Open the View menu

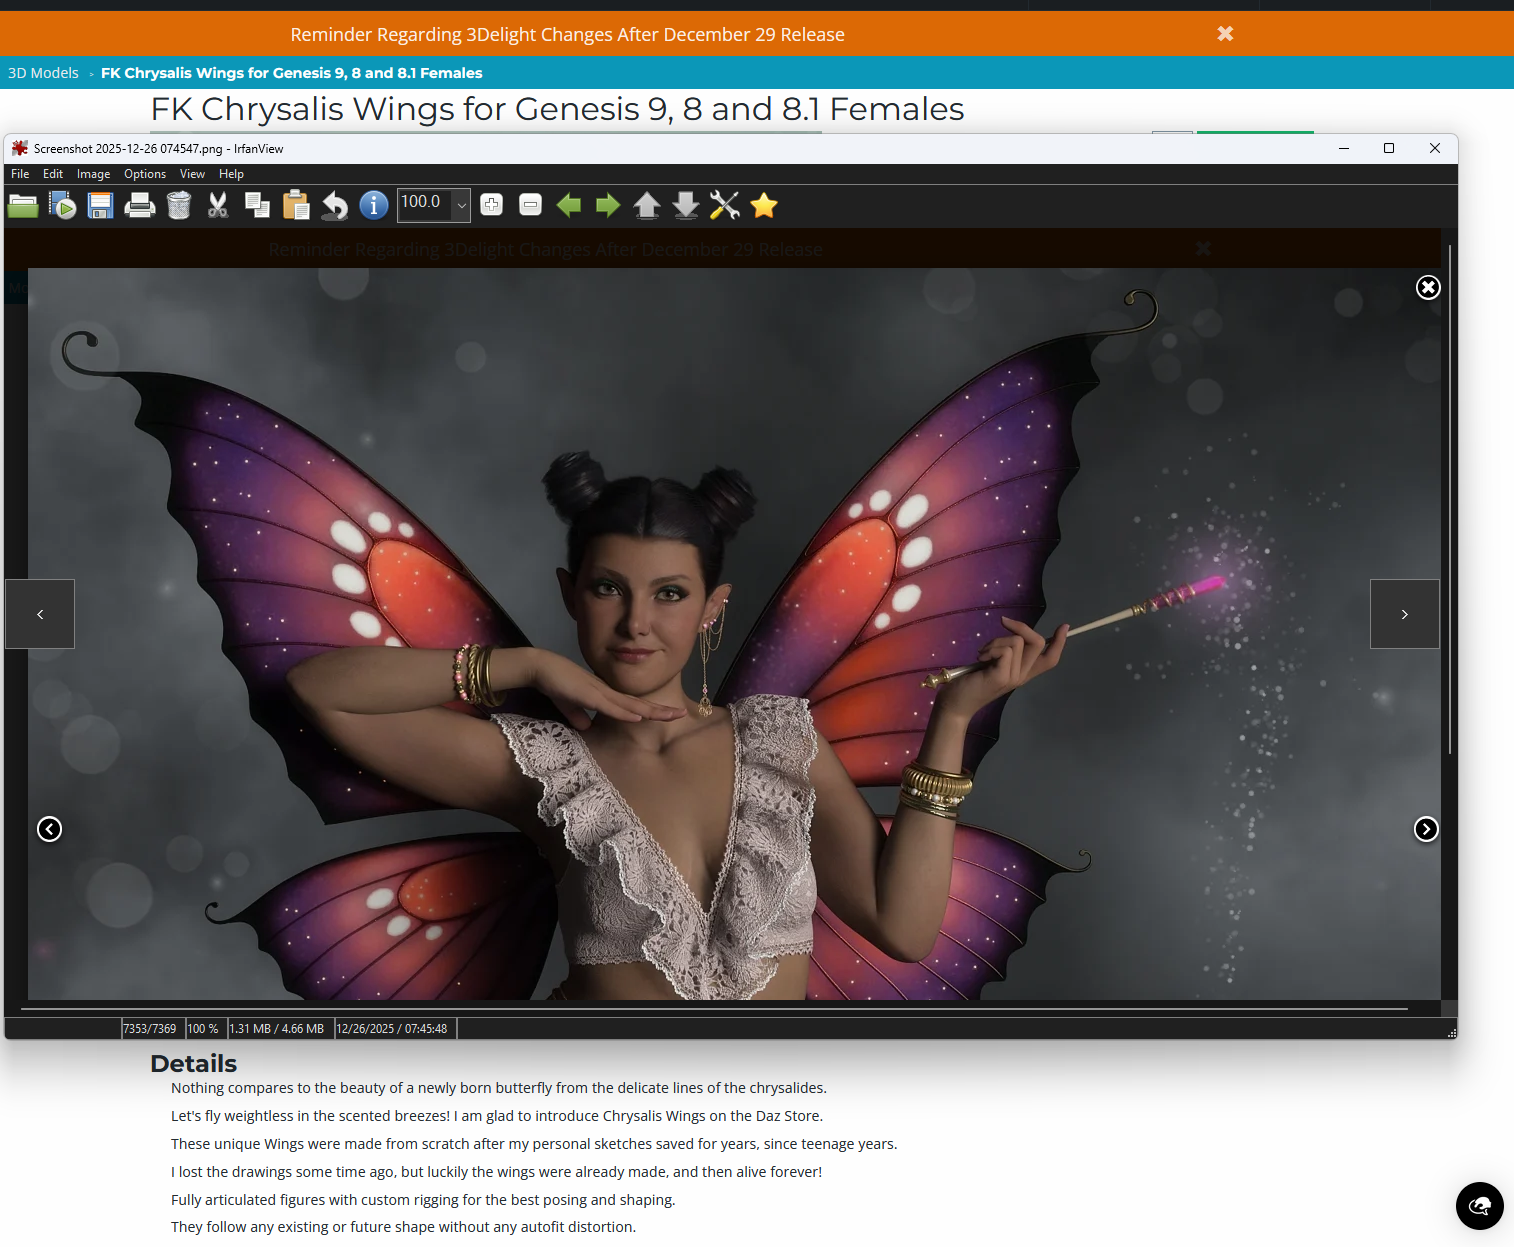[192, 174]
